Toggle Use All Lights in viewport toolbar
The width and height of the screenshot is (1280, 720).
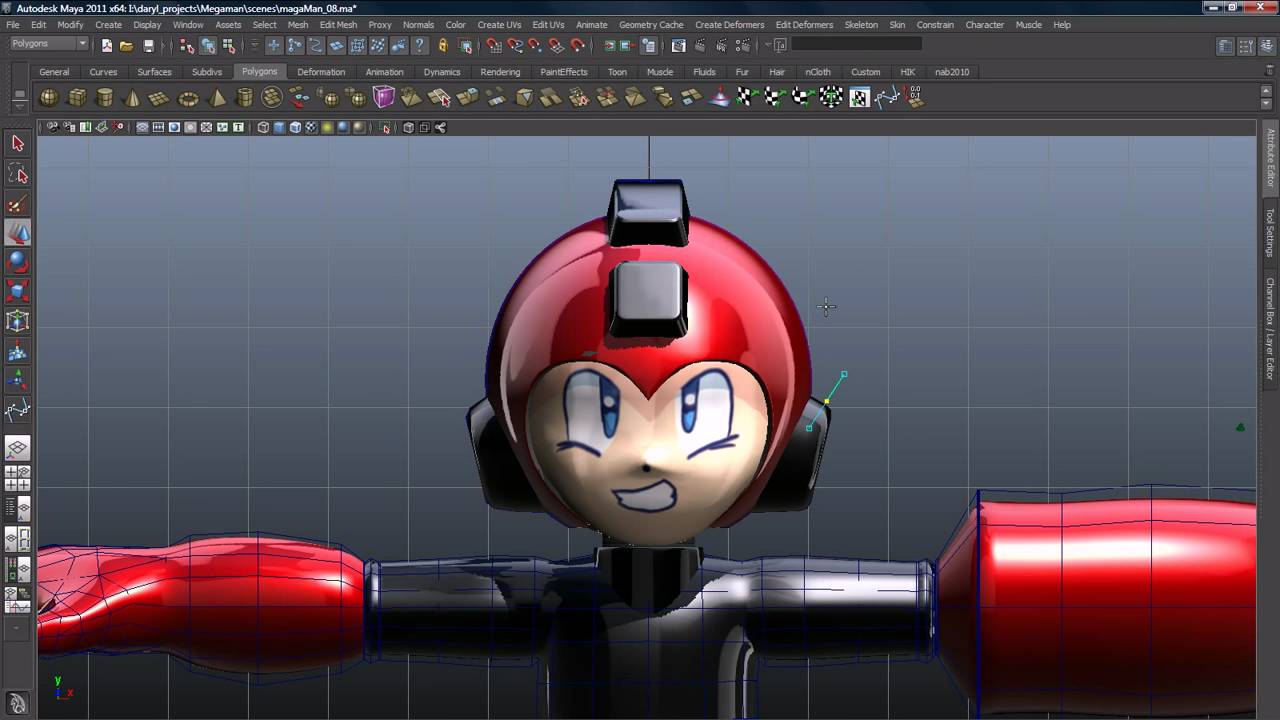pyautogui.click(x=327, y=127)
